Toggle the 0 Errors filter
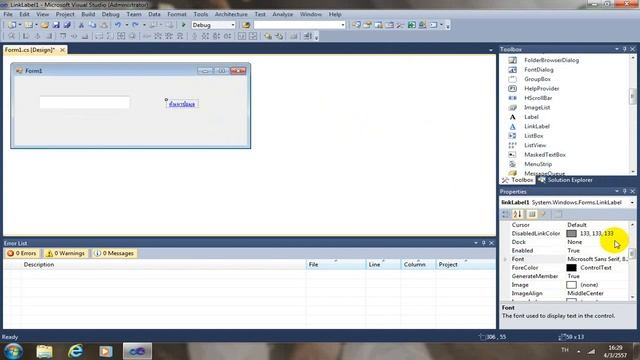The height and width of the screenshot is (360, 640). 22,253
